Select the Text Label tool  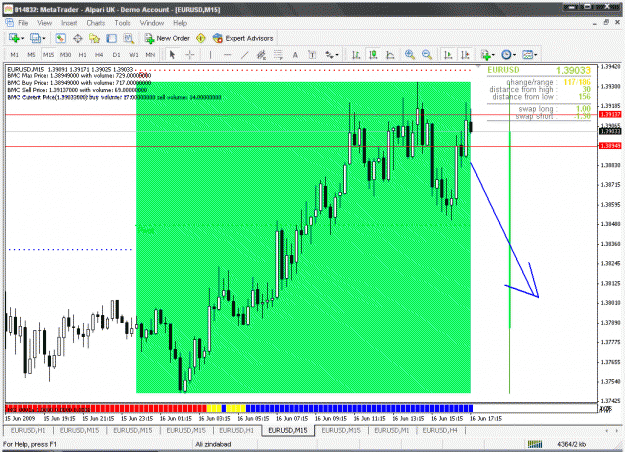pyautogui.click(x=312, y=55)
